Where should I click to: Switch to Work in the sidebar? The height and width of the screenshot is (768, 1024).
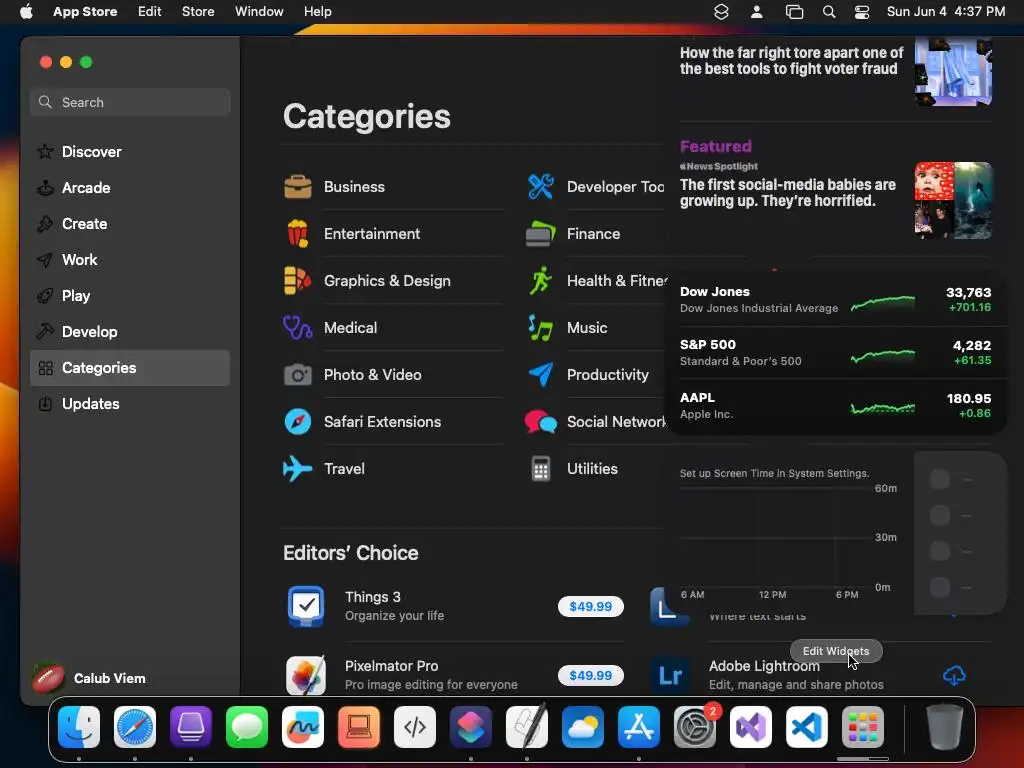[130, 259]
